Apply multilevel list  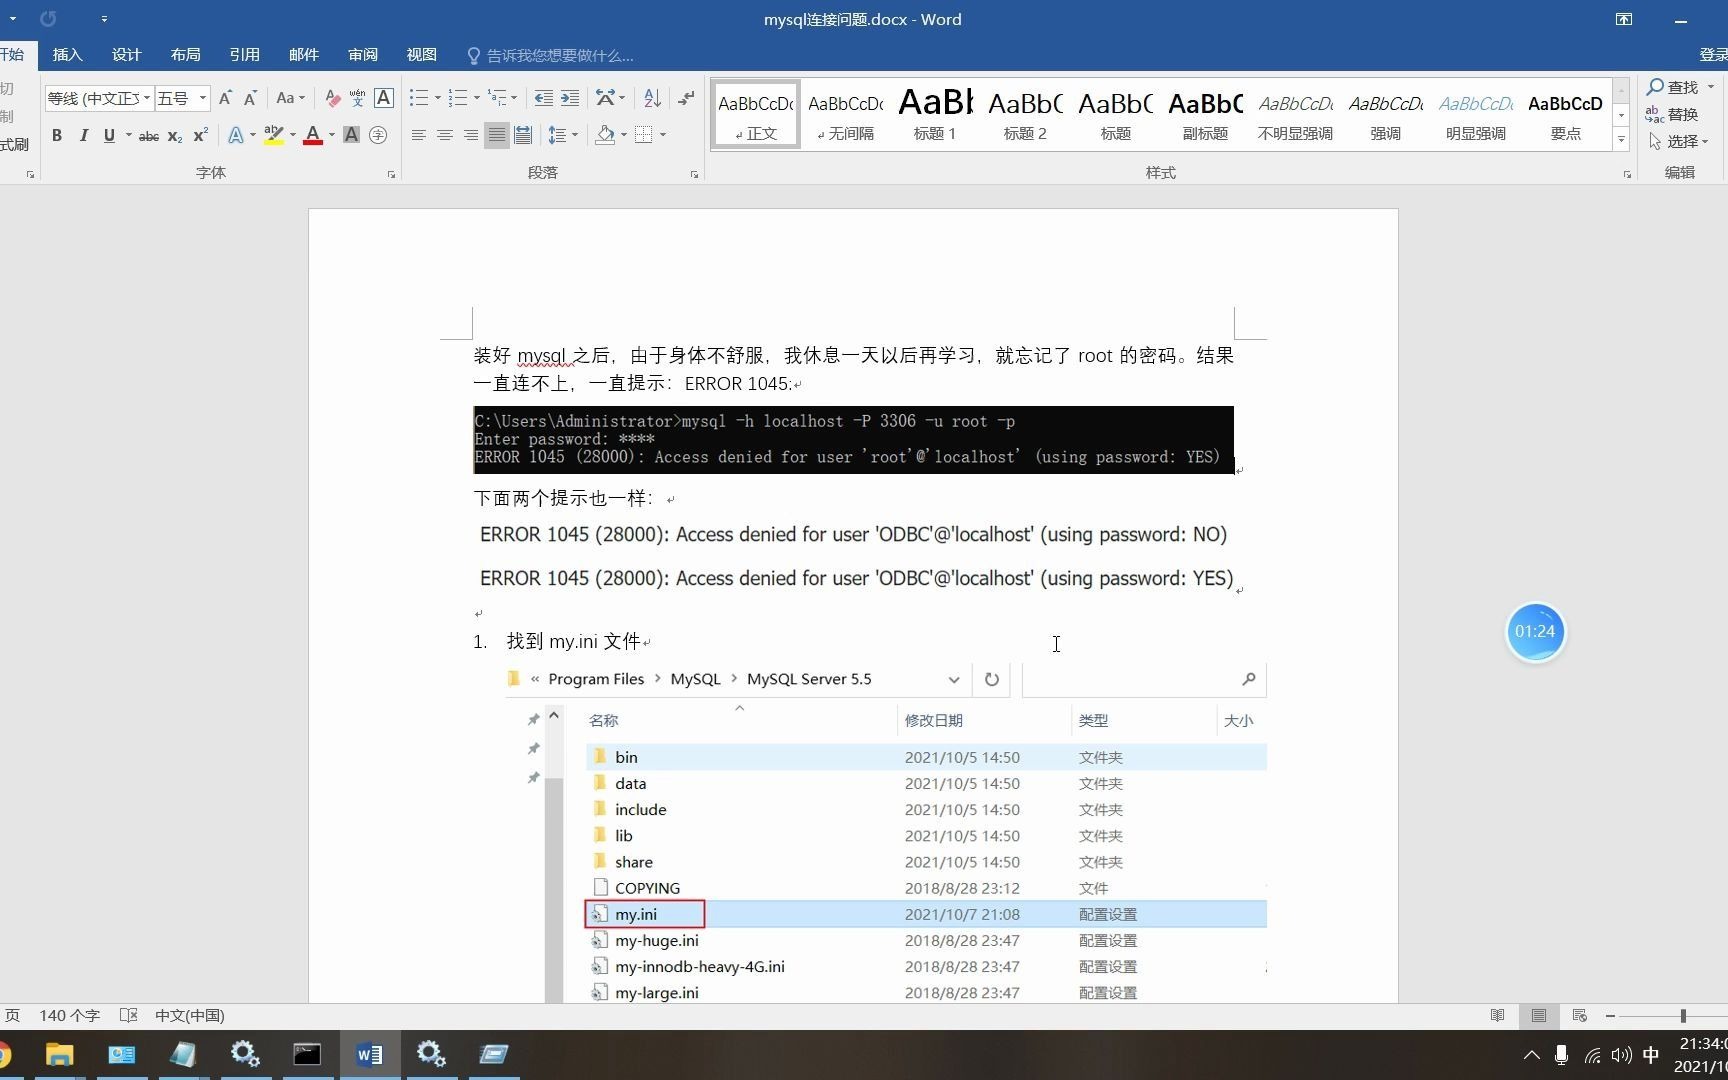[497, 98]
